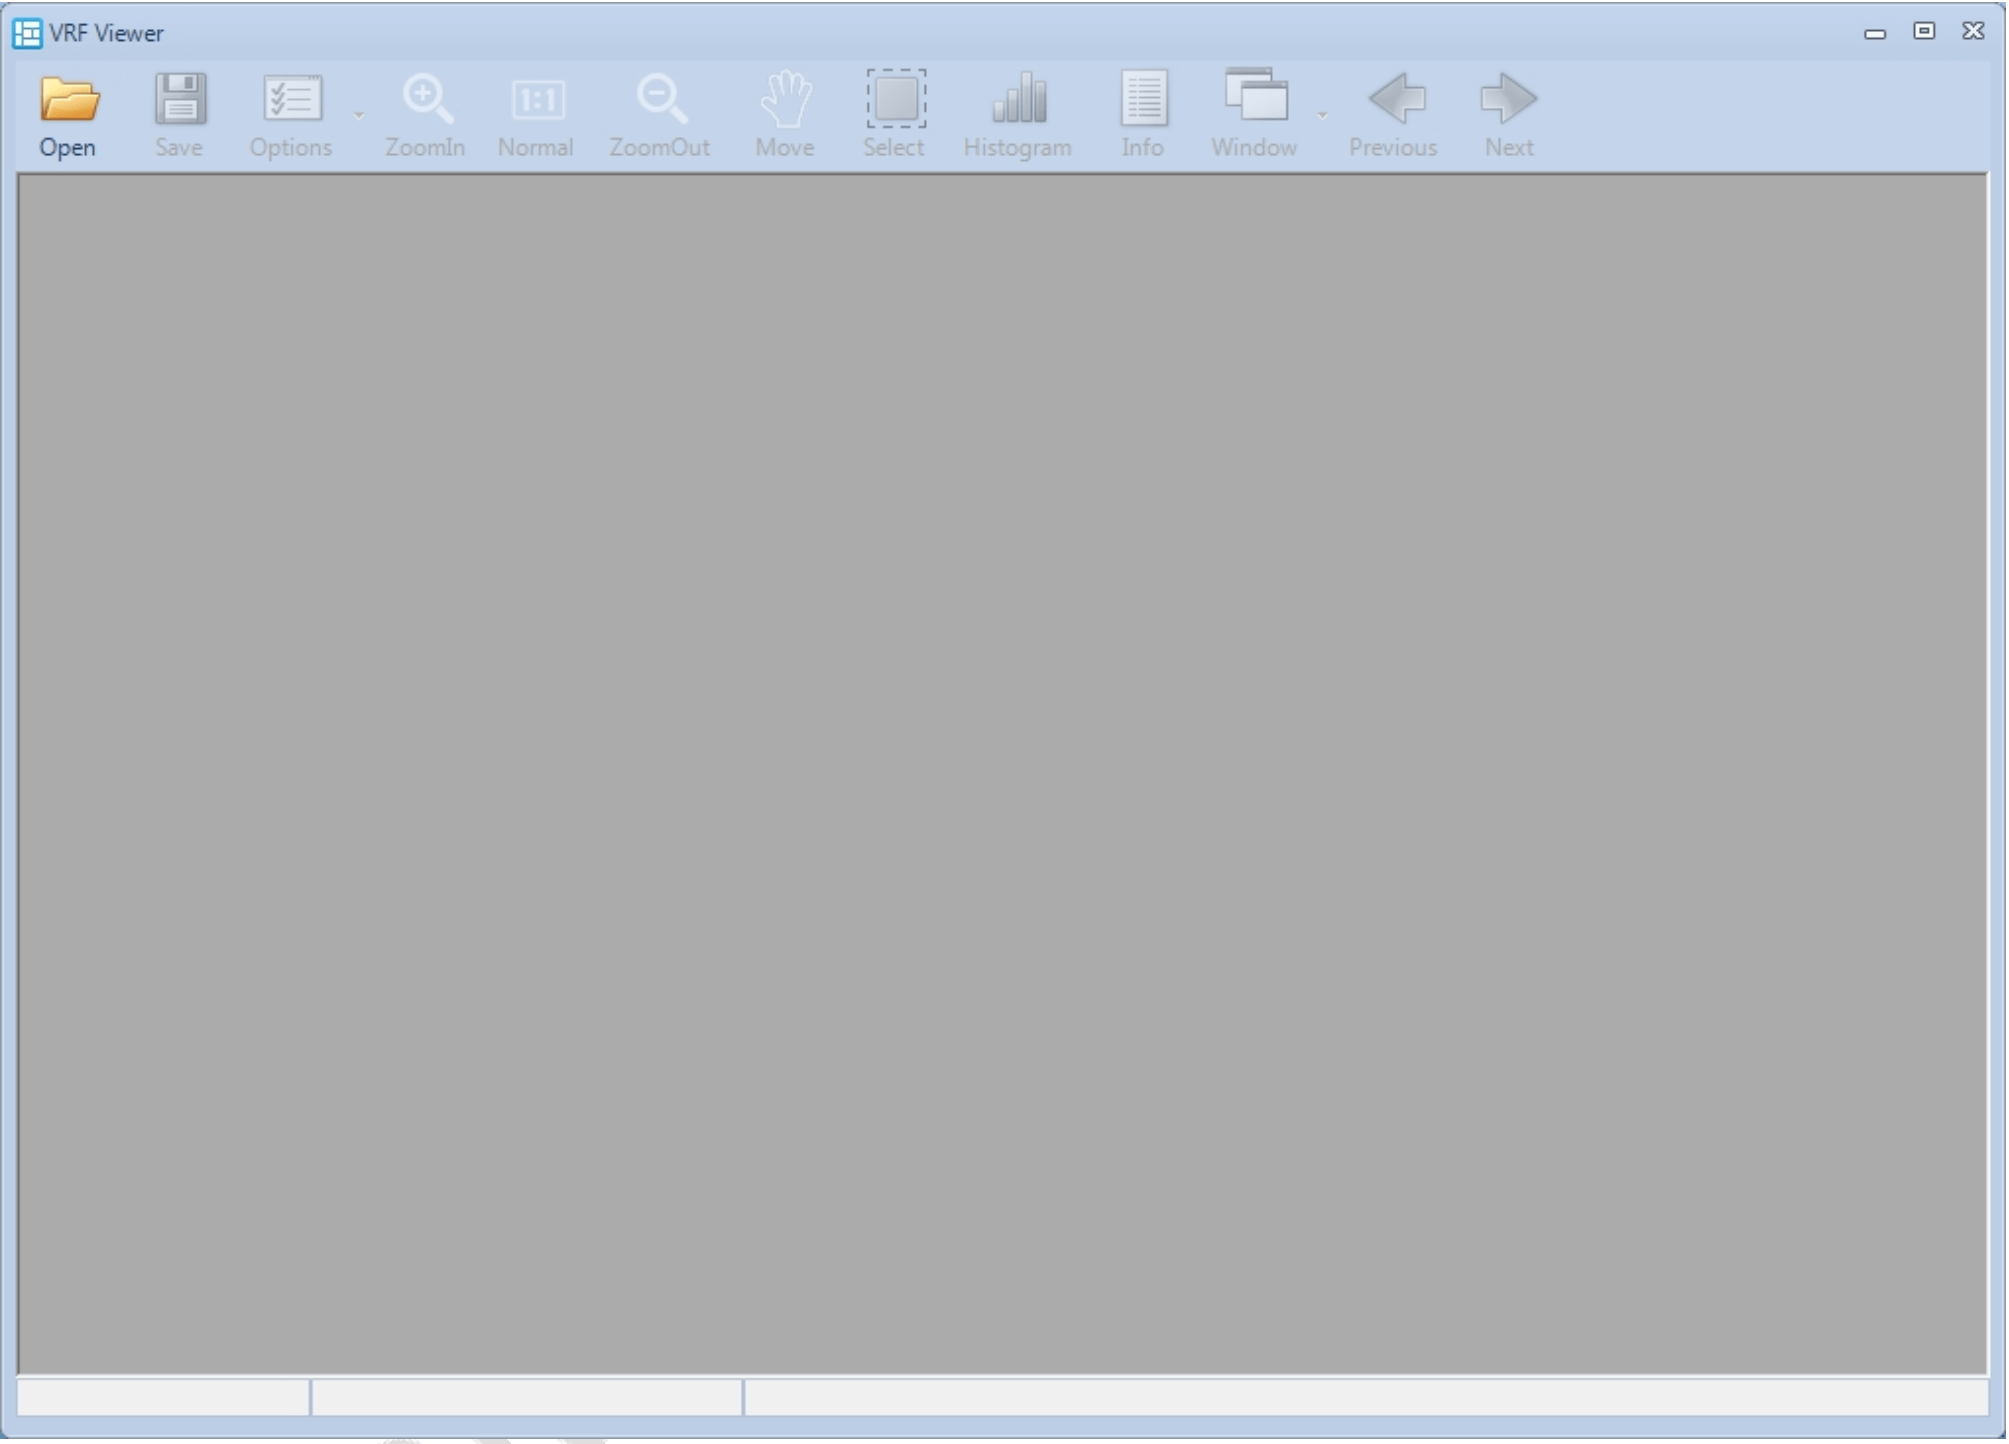
Task: Activate the Move hand tool
Action: (x=785, y=100)
